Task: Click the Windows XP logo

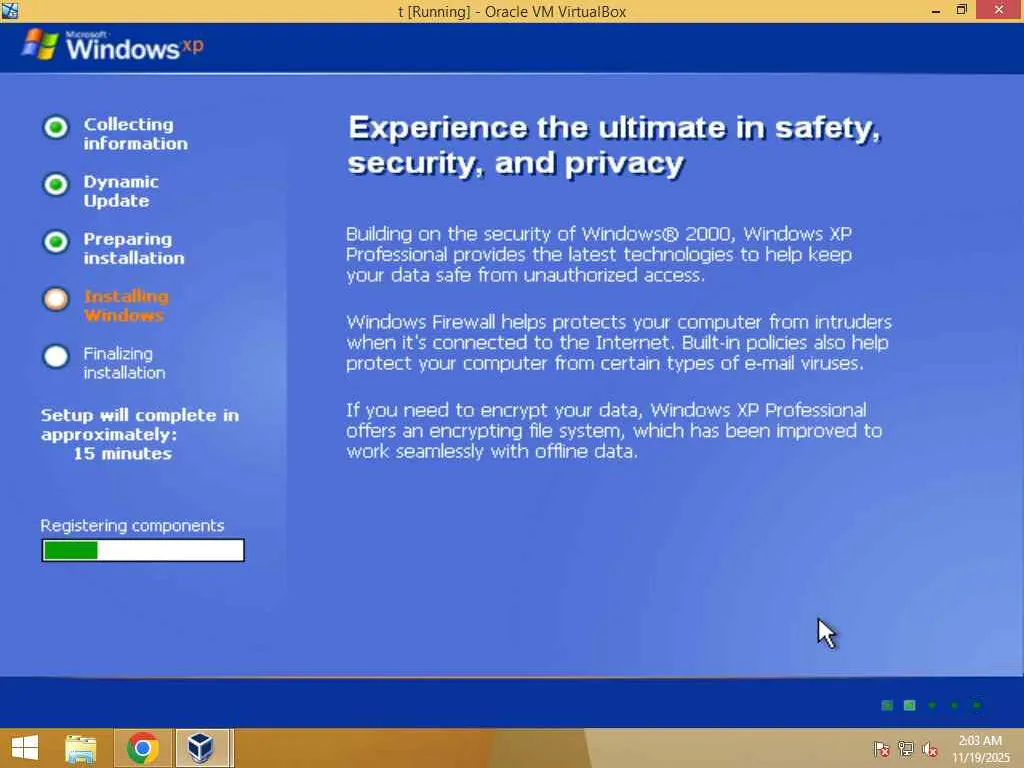Action: (x=112, y=46)
